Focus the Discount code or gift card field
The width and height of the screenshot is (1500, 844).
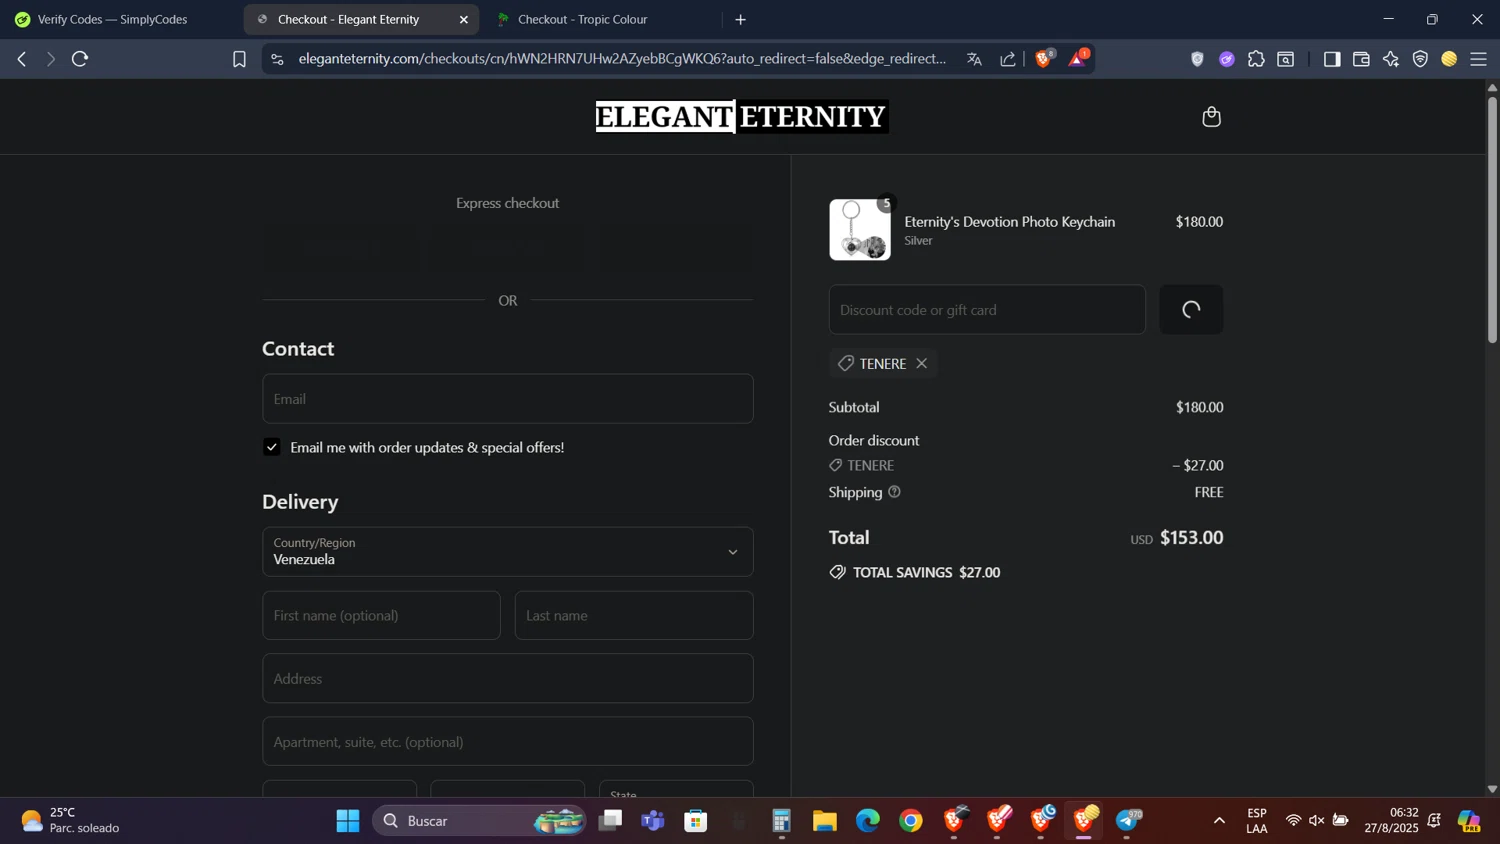pos(987,310)
